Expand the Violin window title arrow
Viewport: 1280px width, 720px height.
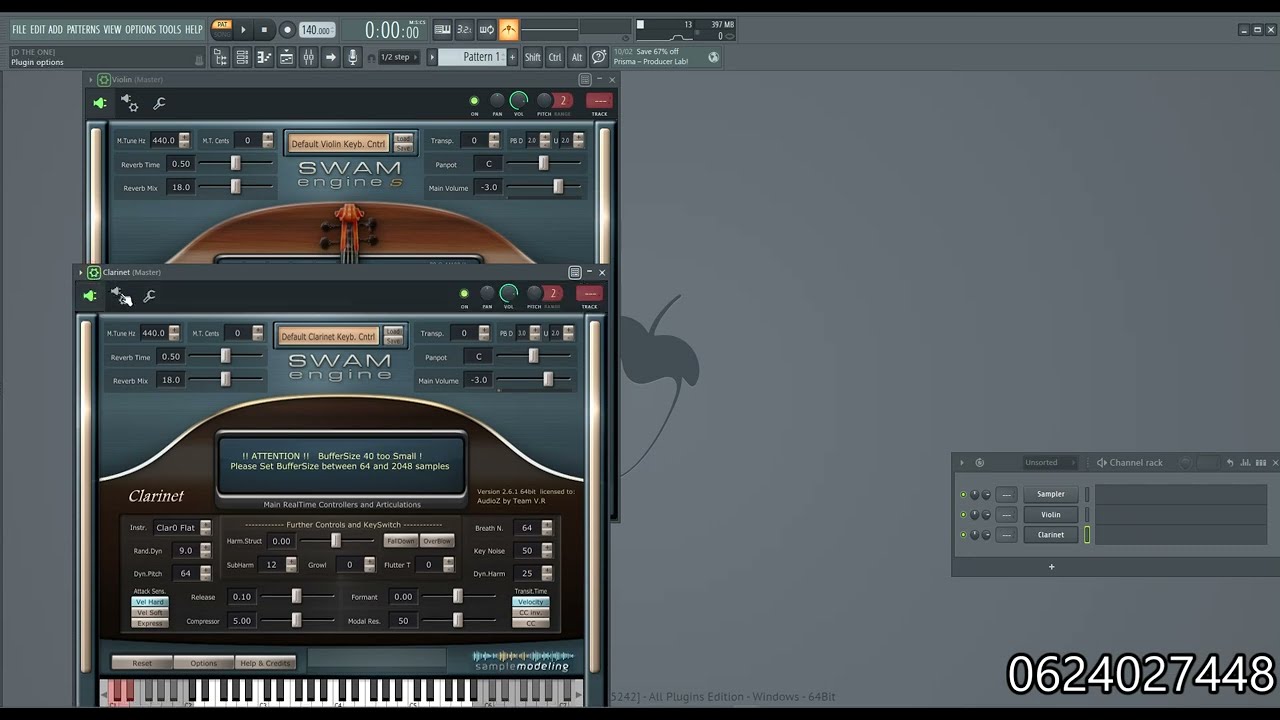91,79
